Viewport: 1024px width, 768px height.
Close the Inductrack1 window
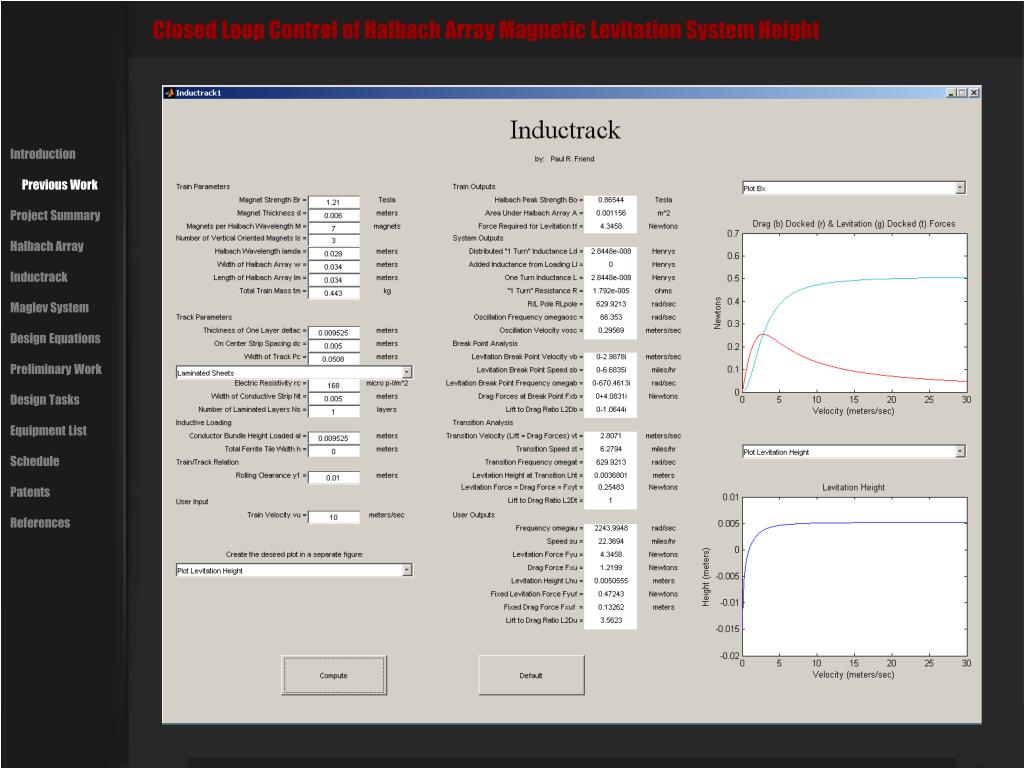click(974, 93)
